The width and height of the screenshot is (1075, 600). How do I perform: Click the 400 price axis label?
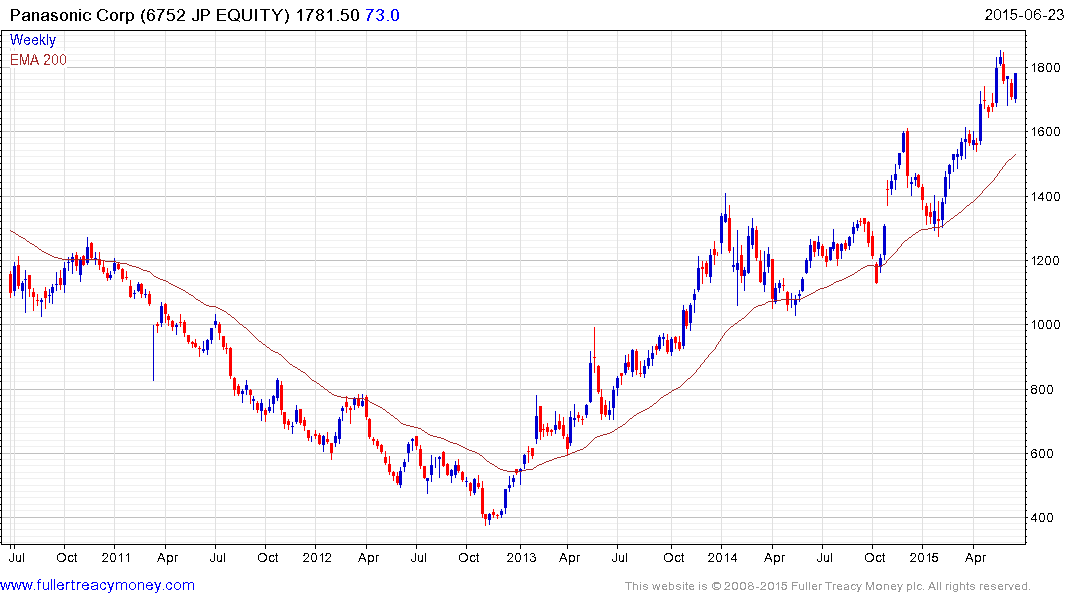pyautogui.click(x=1045, y=518)
